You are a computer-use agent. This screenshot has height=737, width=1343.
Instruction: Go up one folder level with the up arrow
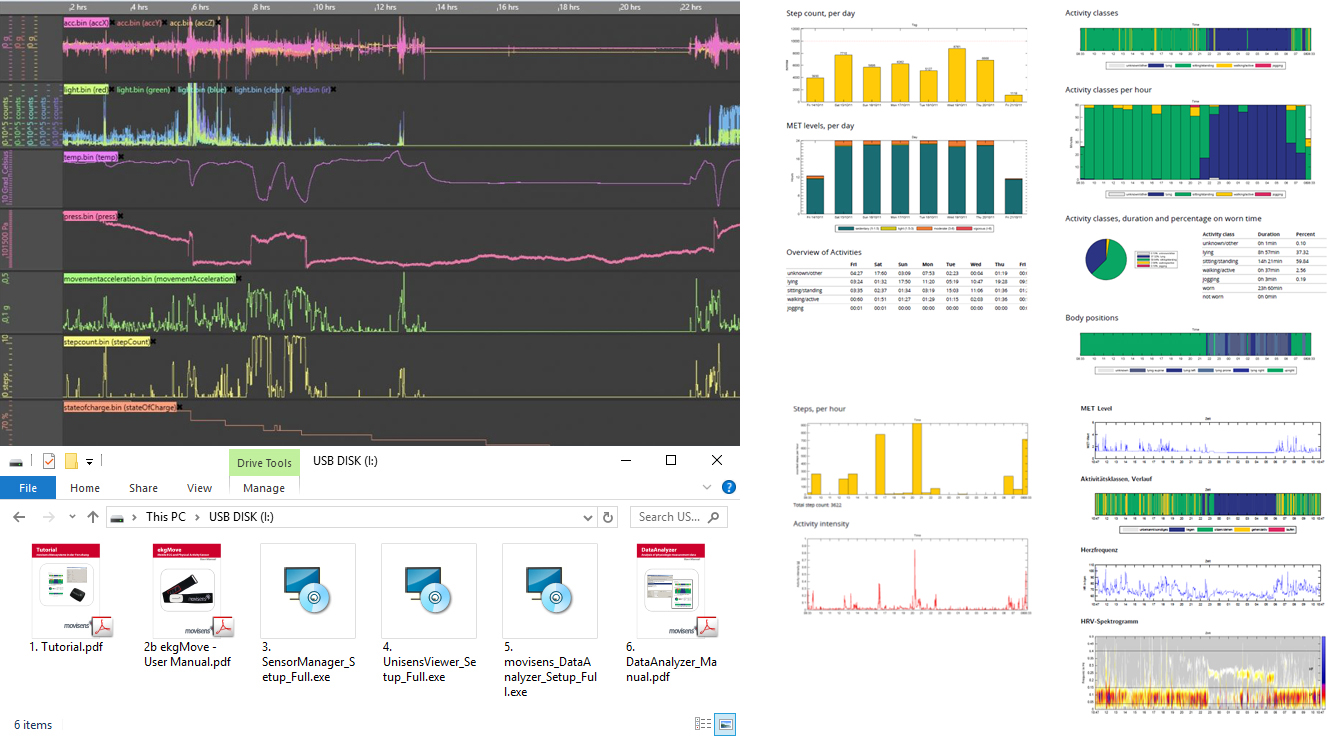click(x=93, y=517)
